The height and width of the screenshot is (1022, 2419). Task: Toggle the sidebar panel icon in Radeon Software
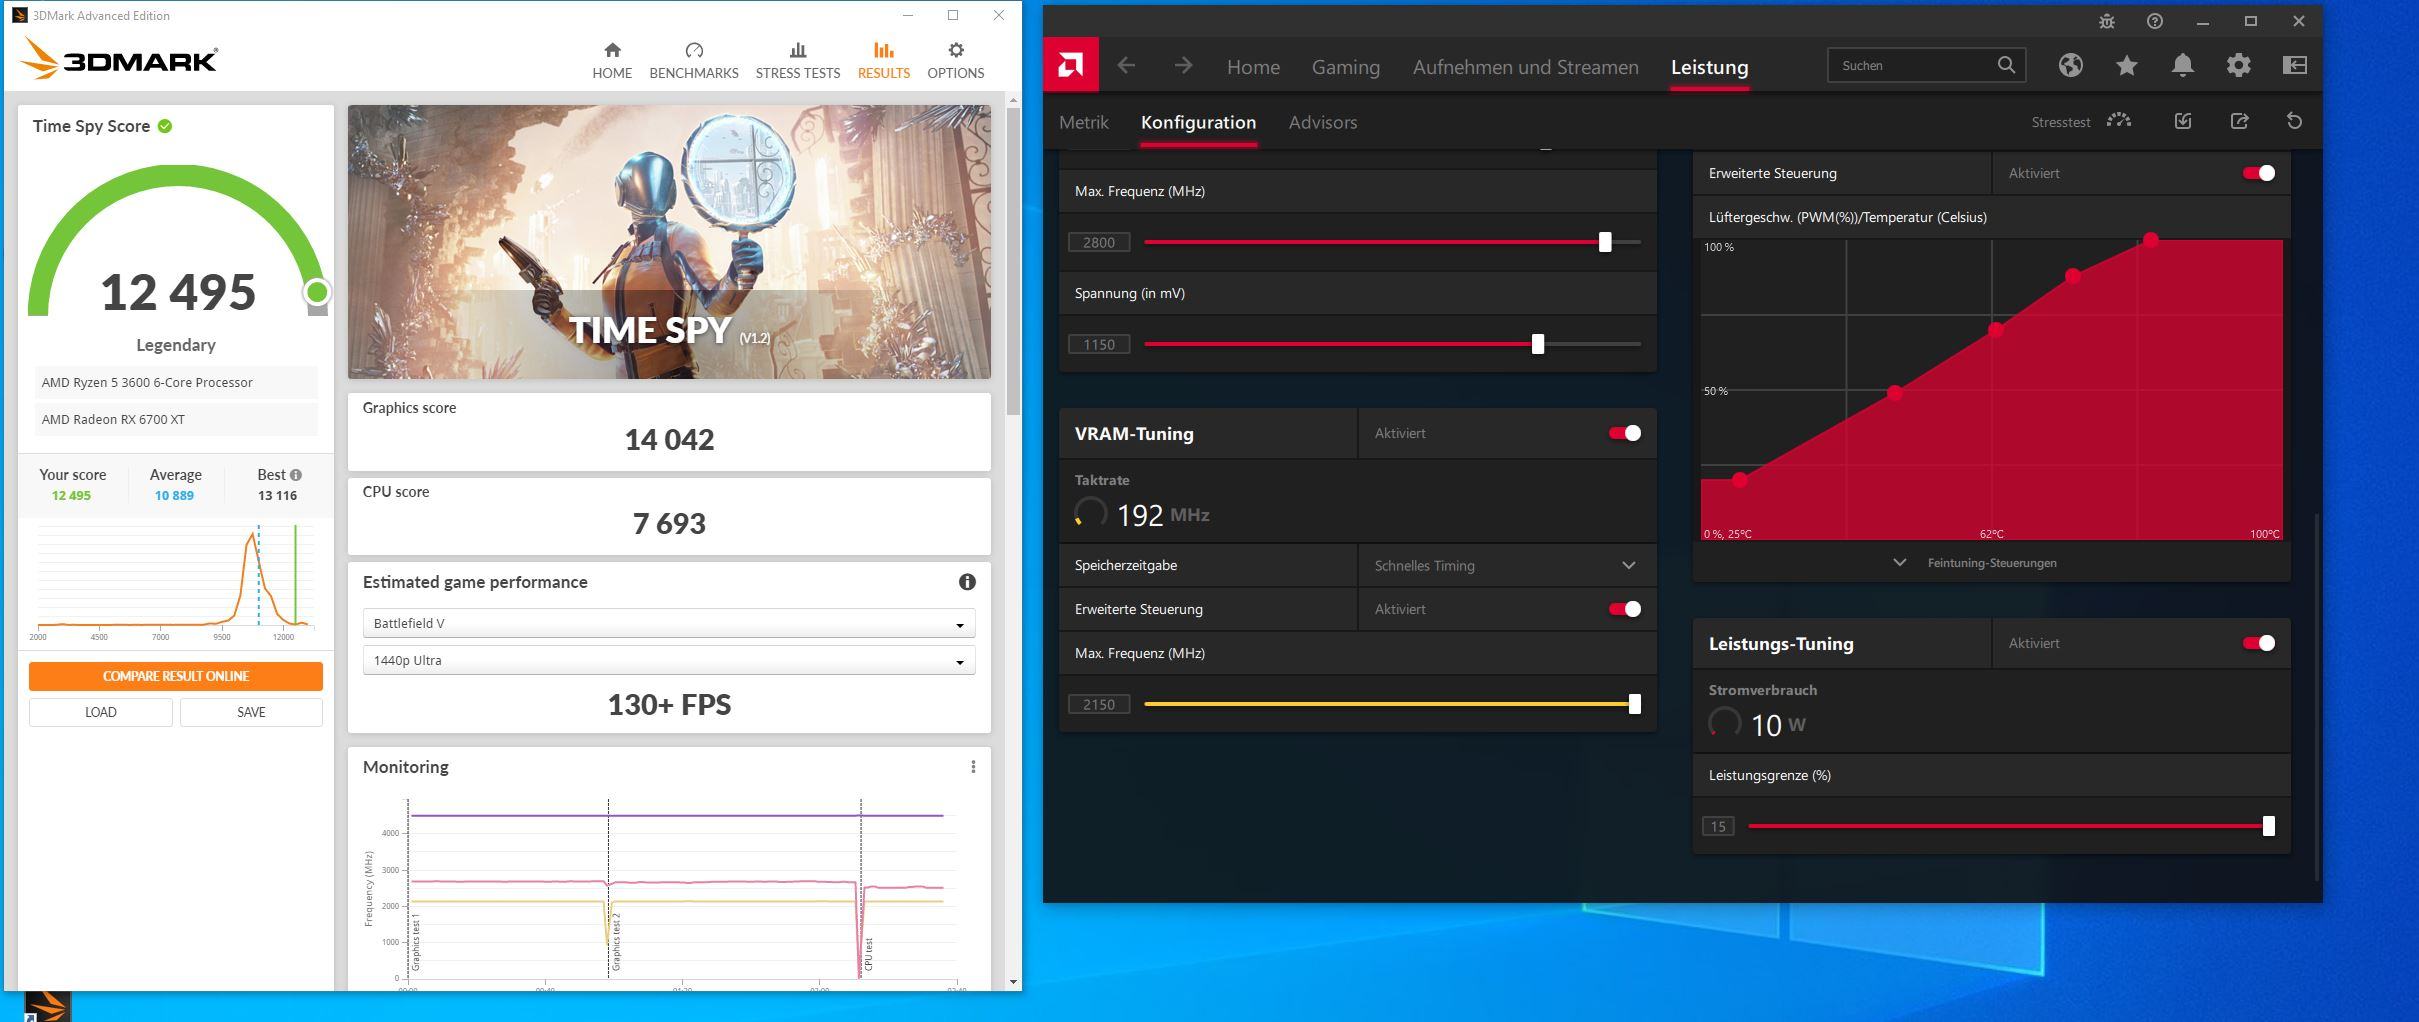click(x=2294, y=65)
